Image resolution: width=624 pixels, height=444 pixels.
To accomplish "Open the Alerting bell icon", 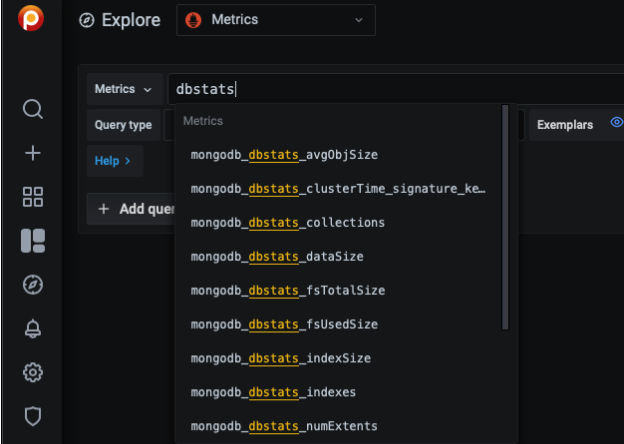I will [32, 329].
